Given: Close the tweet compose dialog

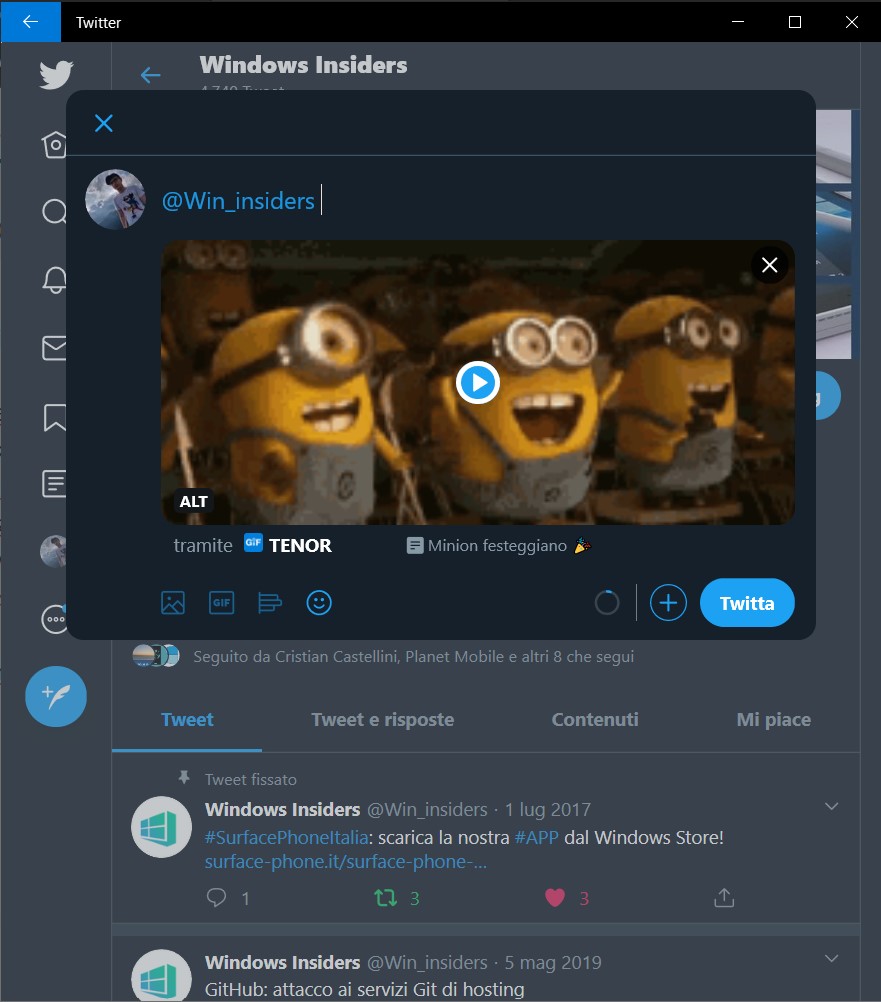Looking at the screenshot, I should point(103,123).
